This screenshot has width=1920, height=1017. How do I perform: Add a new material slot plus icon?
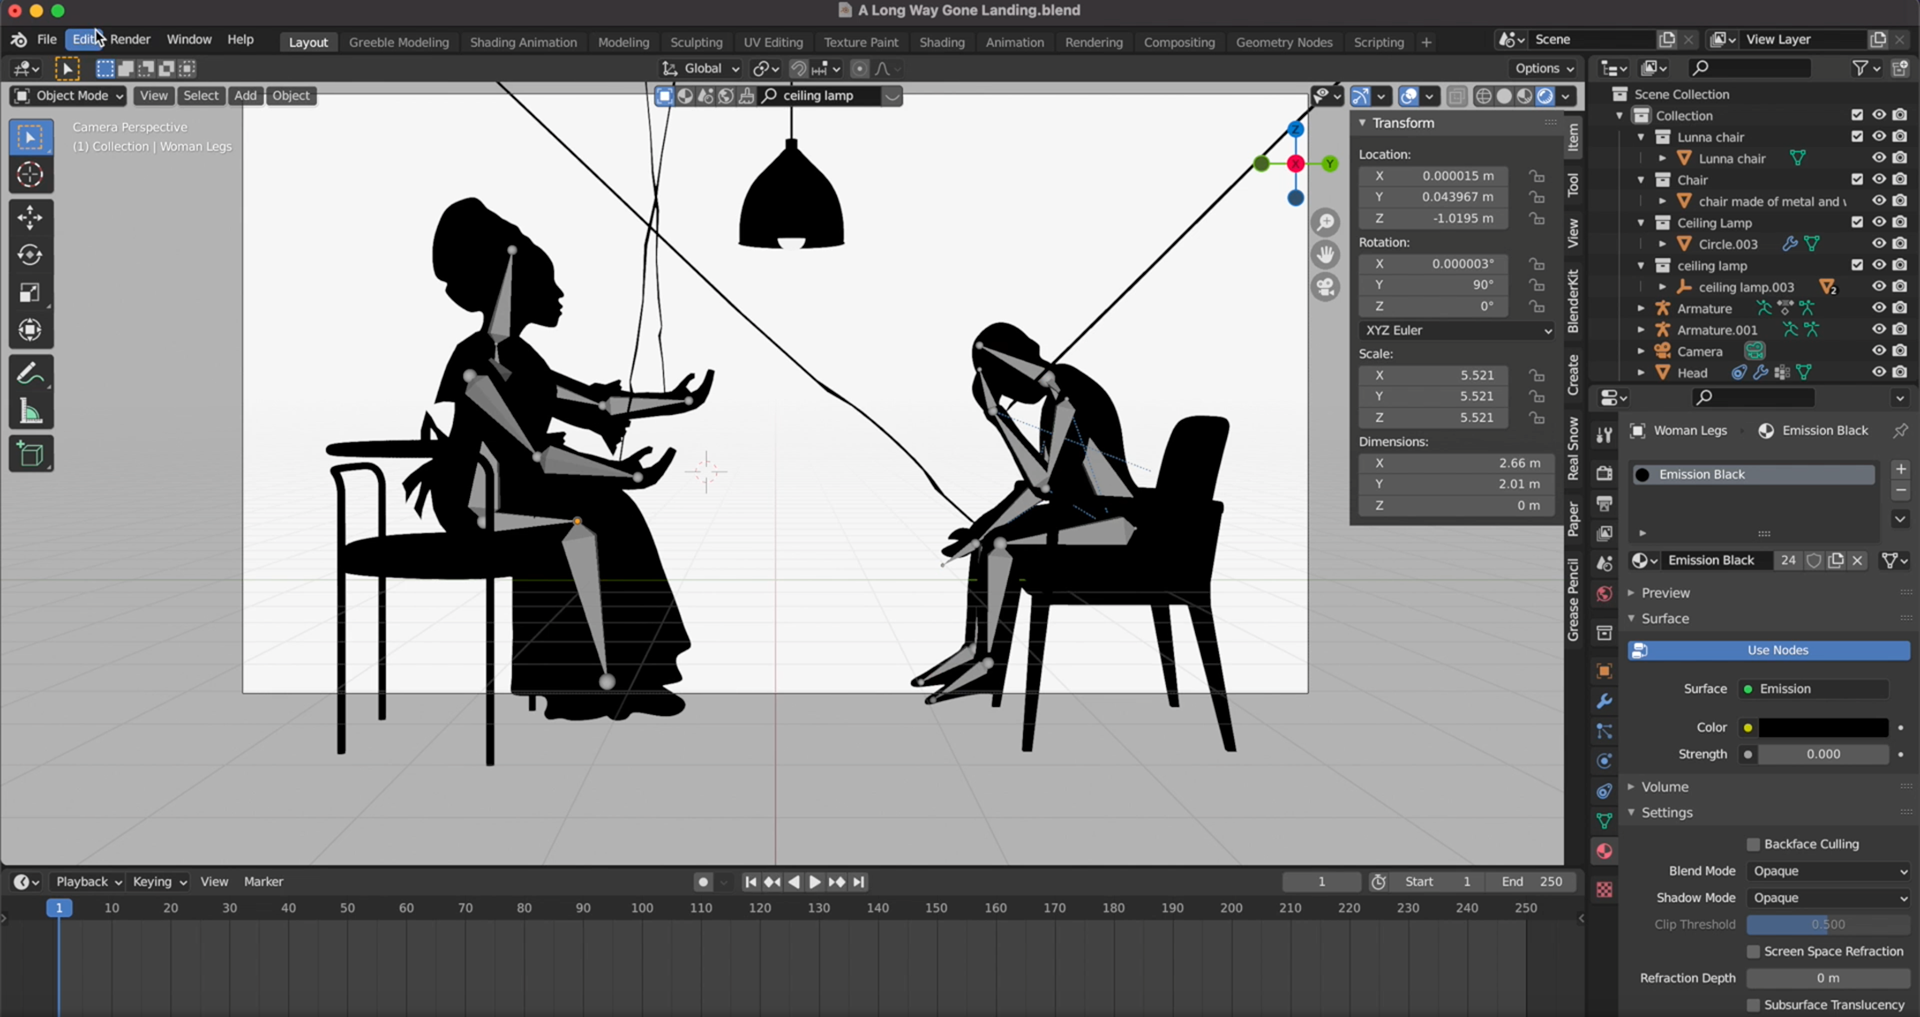tap(1900, 469)
